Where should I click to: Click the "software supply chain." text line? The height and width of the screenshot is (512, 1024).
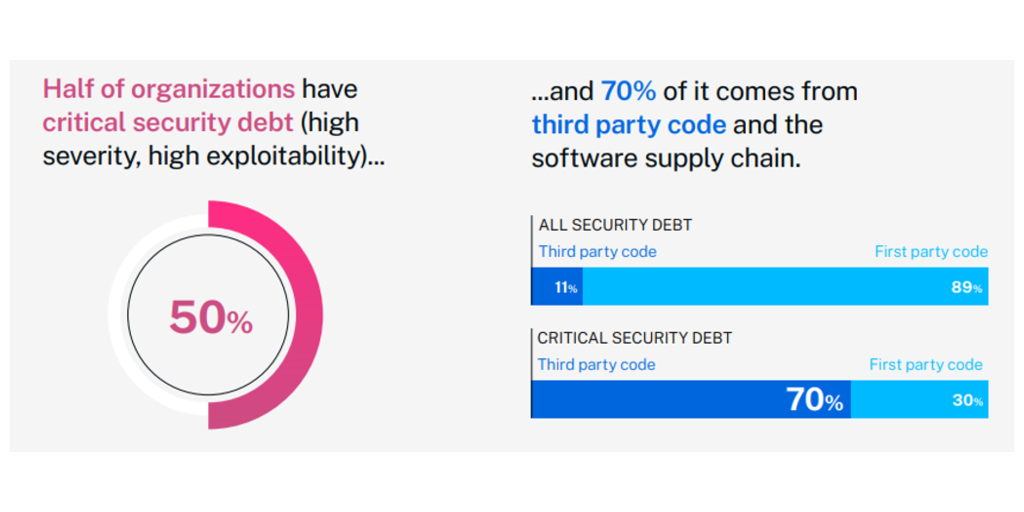pyautogui.click(x=666, y=158)
